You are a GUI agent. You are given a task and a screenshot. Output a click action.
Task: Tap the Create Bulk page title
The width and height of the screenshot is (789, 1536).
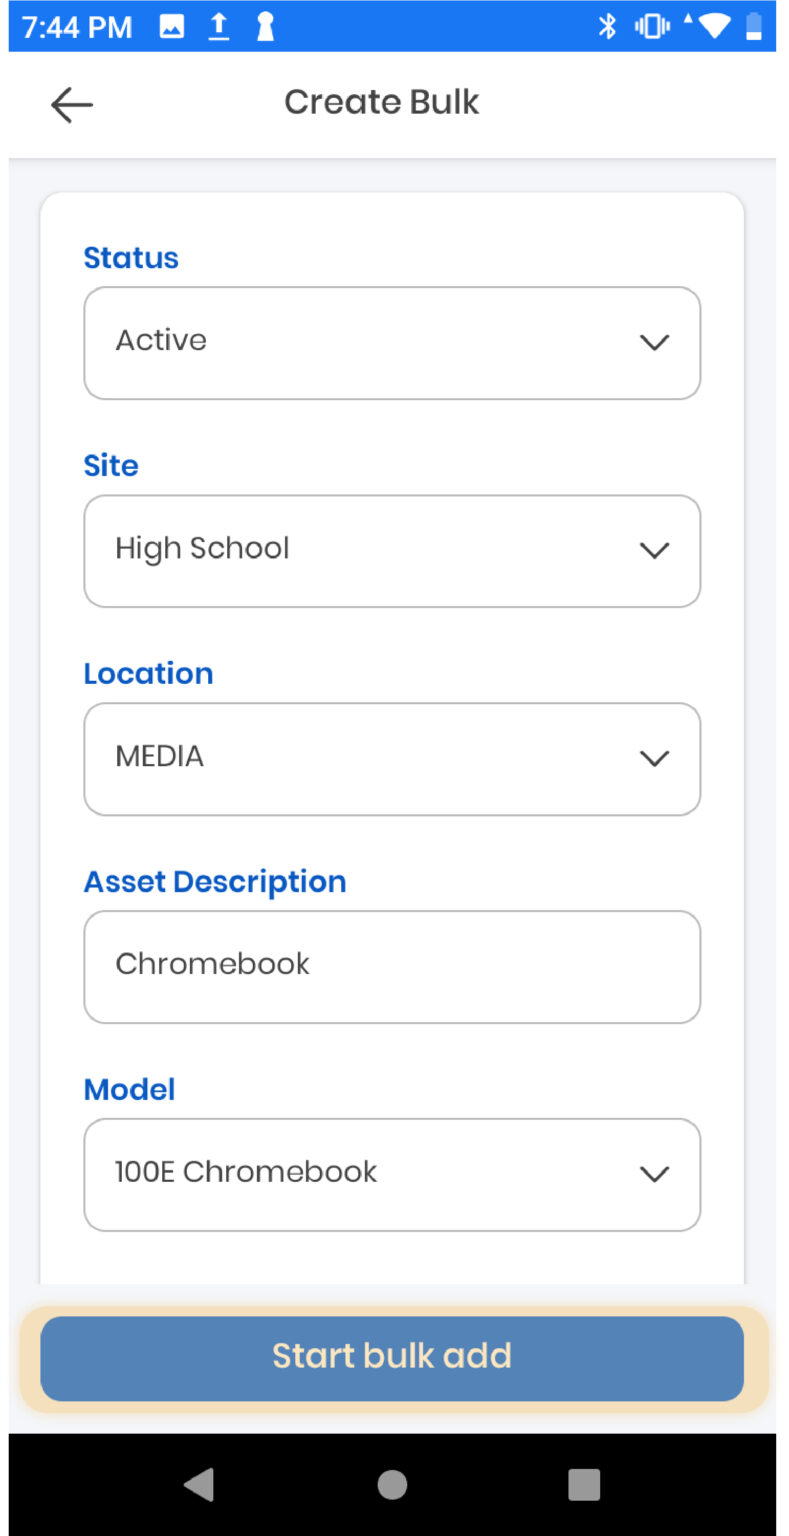(382, 102)
